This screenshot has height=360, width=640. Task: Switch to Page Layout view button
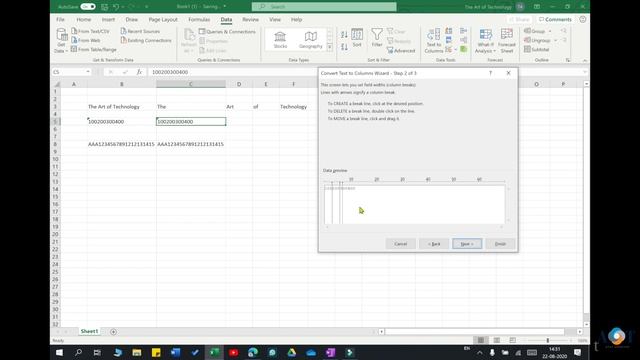(497, 340)
